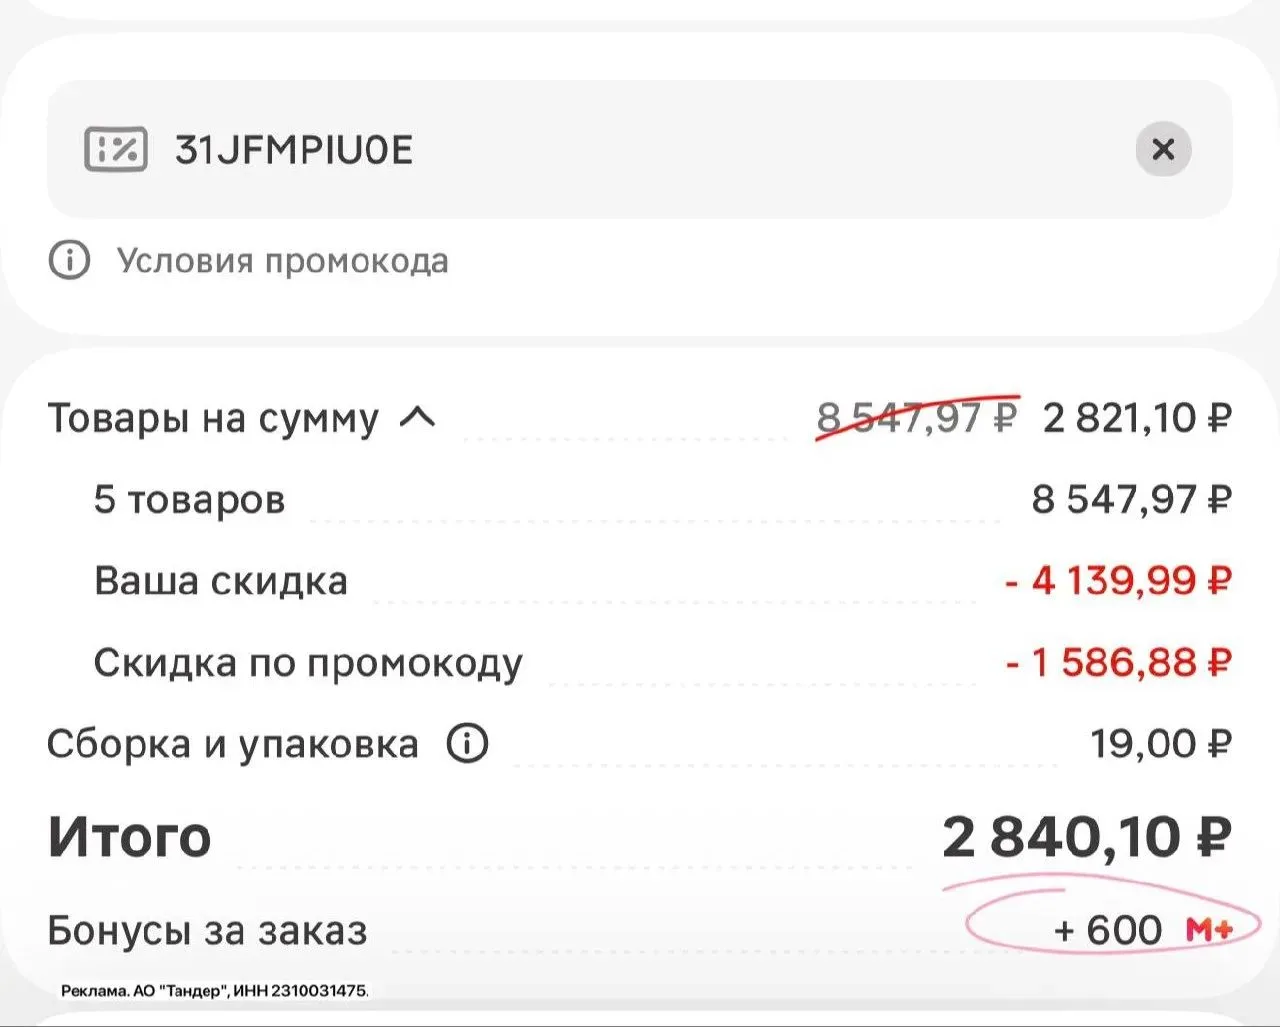Viewport: 1280px width, 1027px height.
Task: Collapse the Товары на сумму chevron
Action: coord(418,417)
